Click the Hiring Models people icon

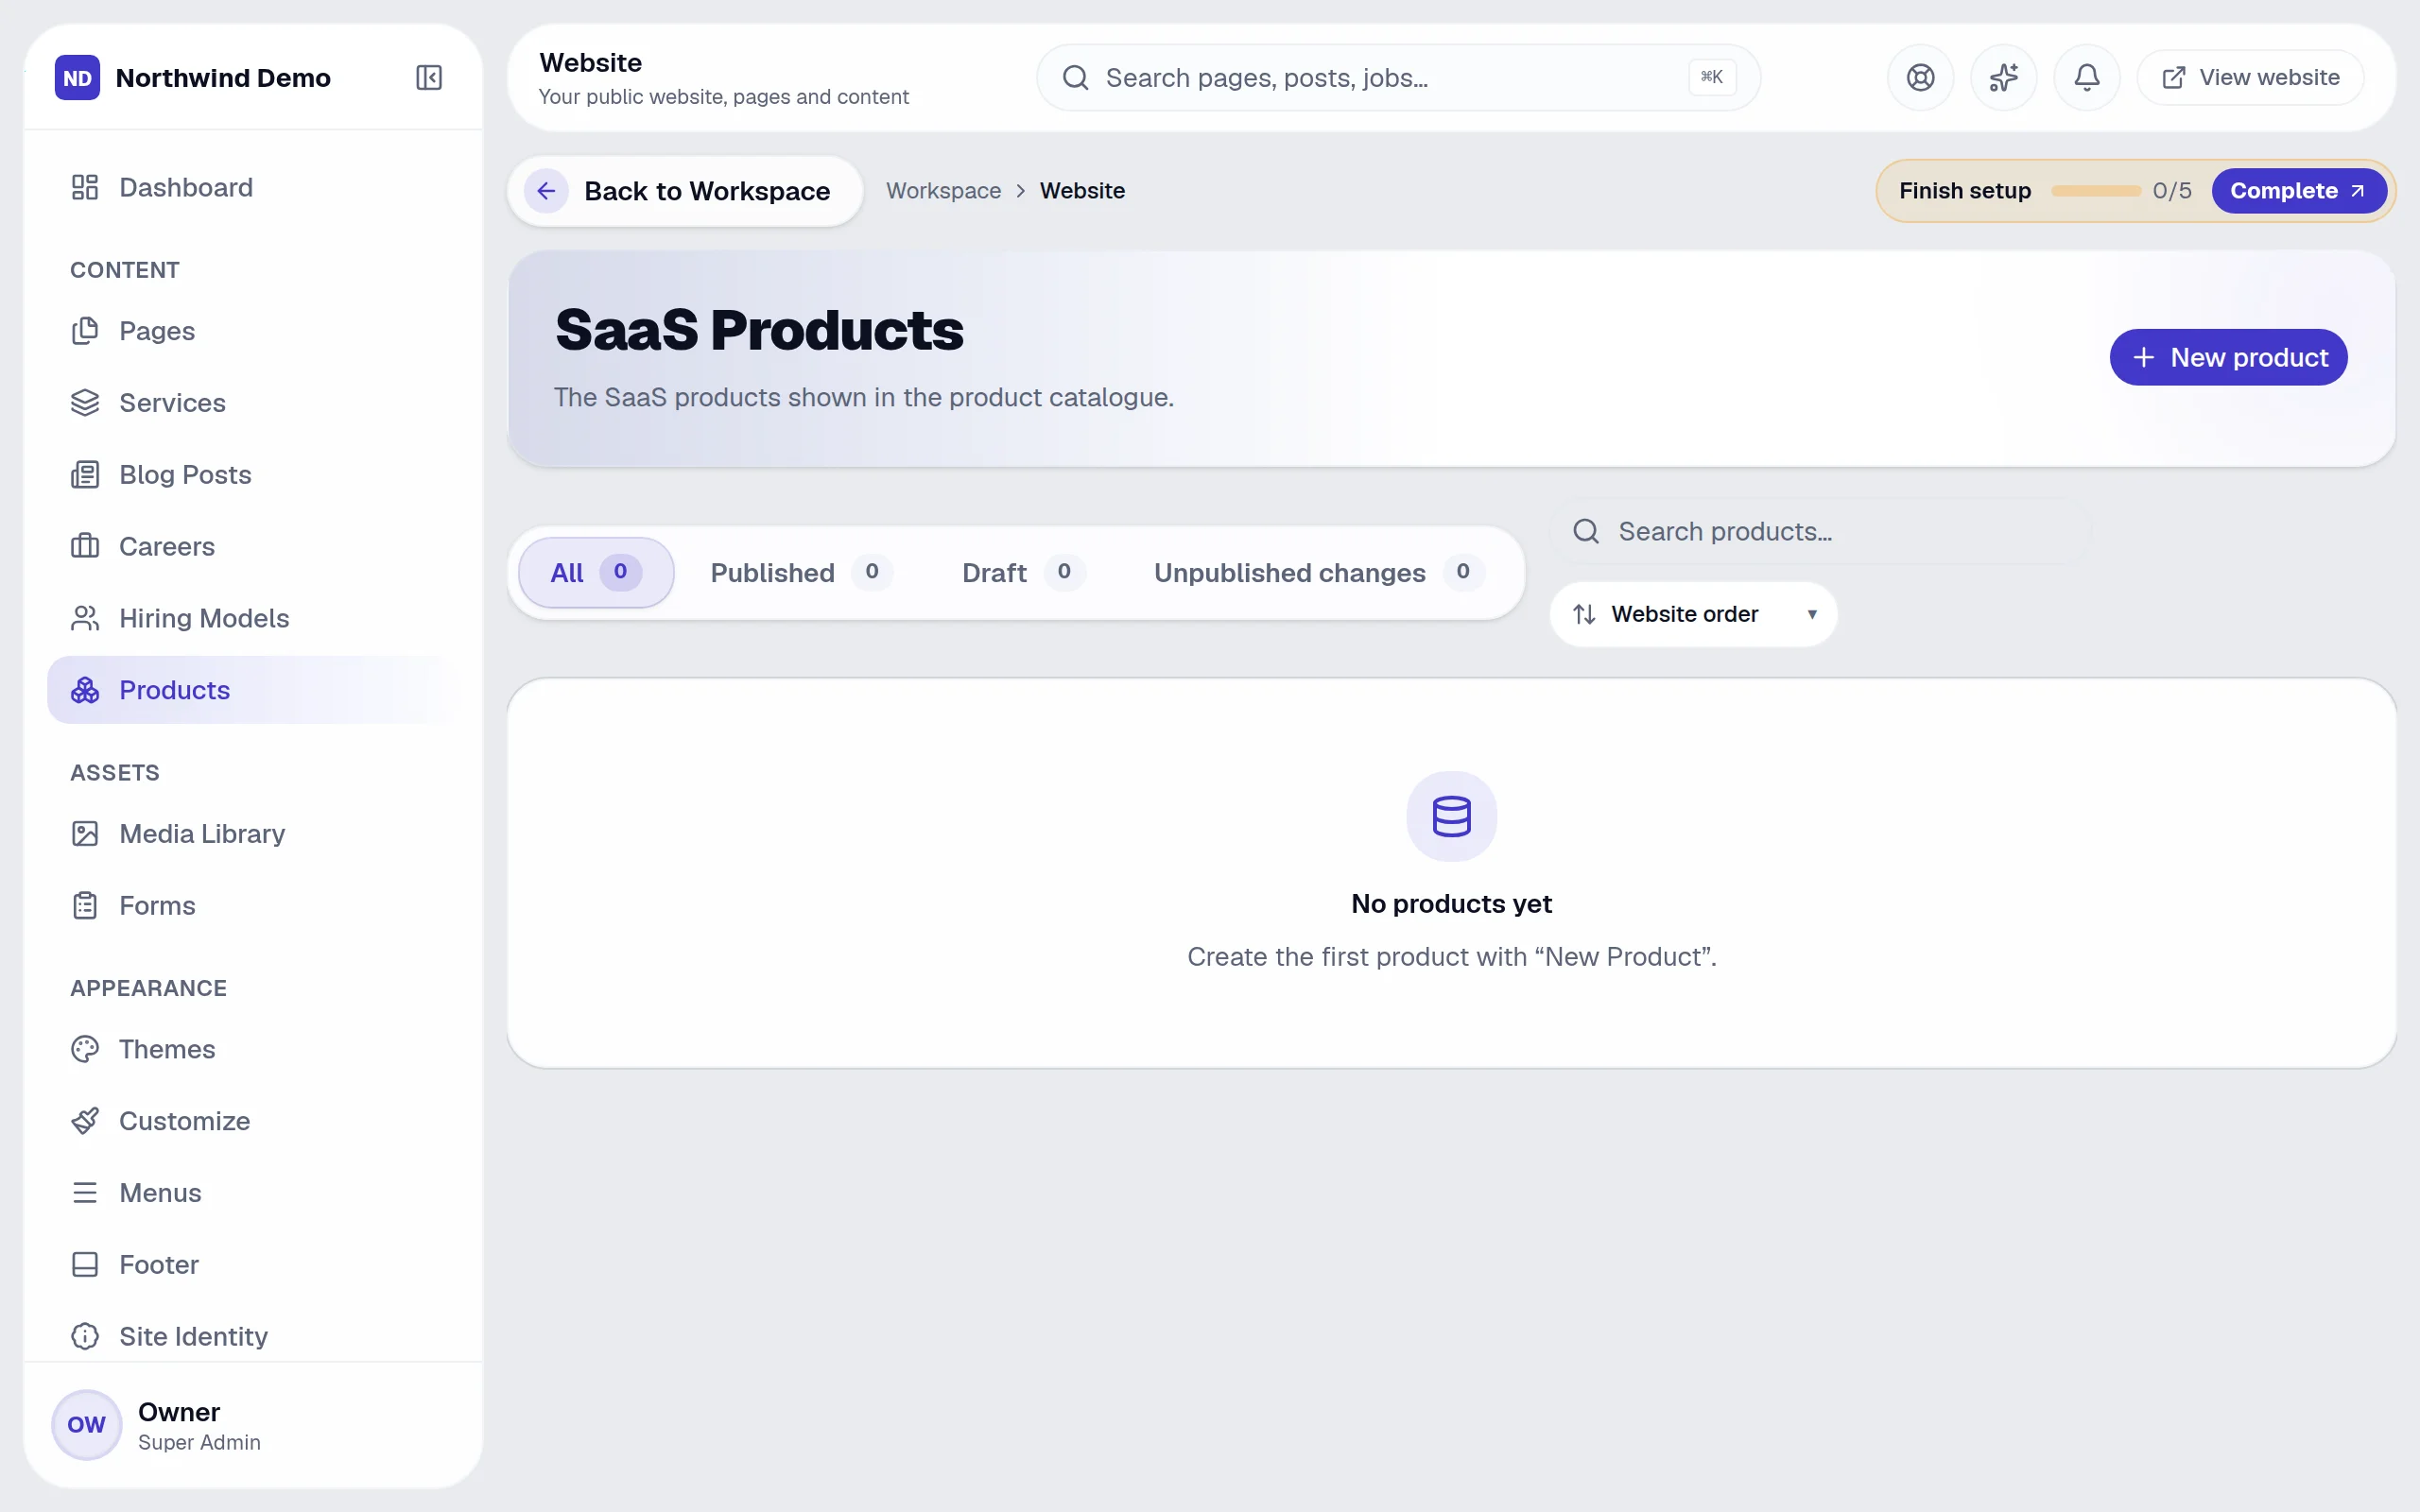[x=85, y=618]
